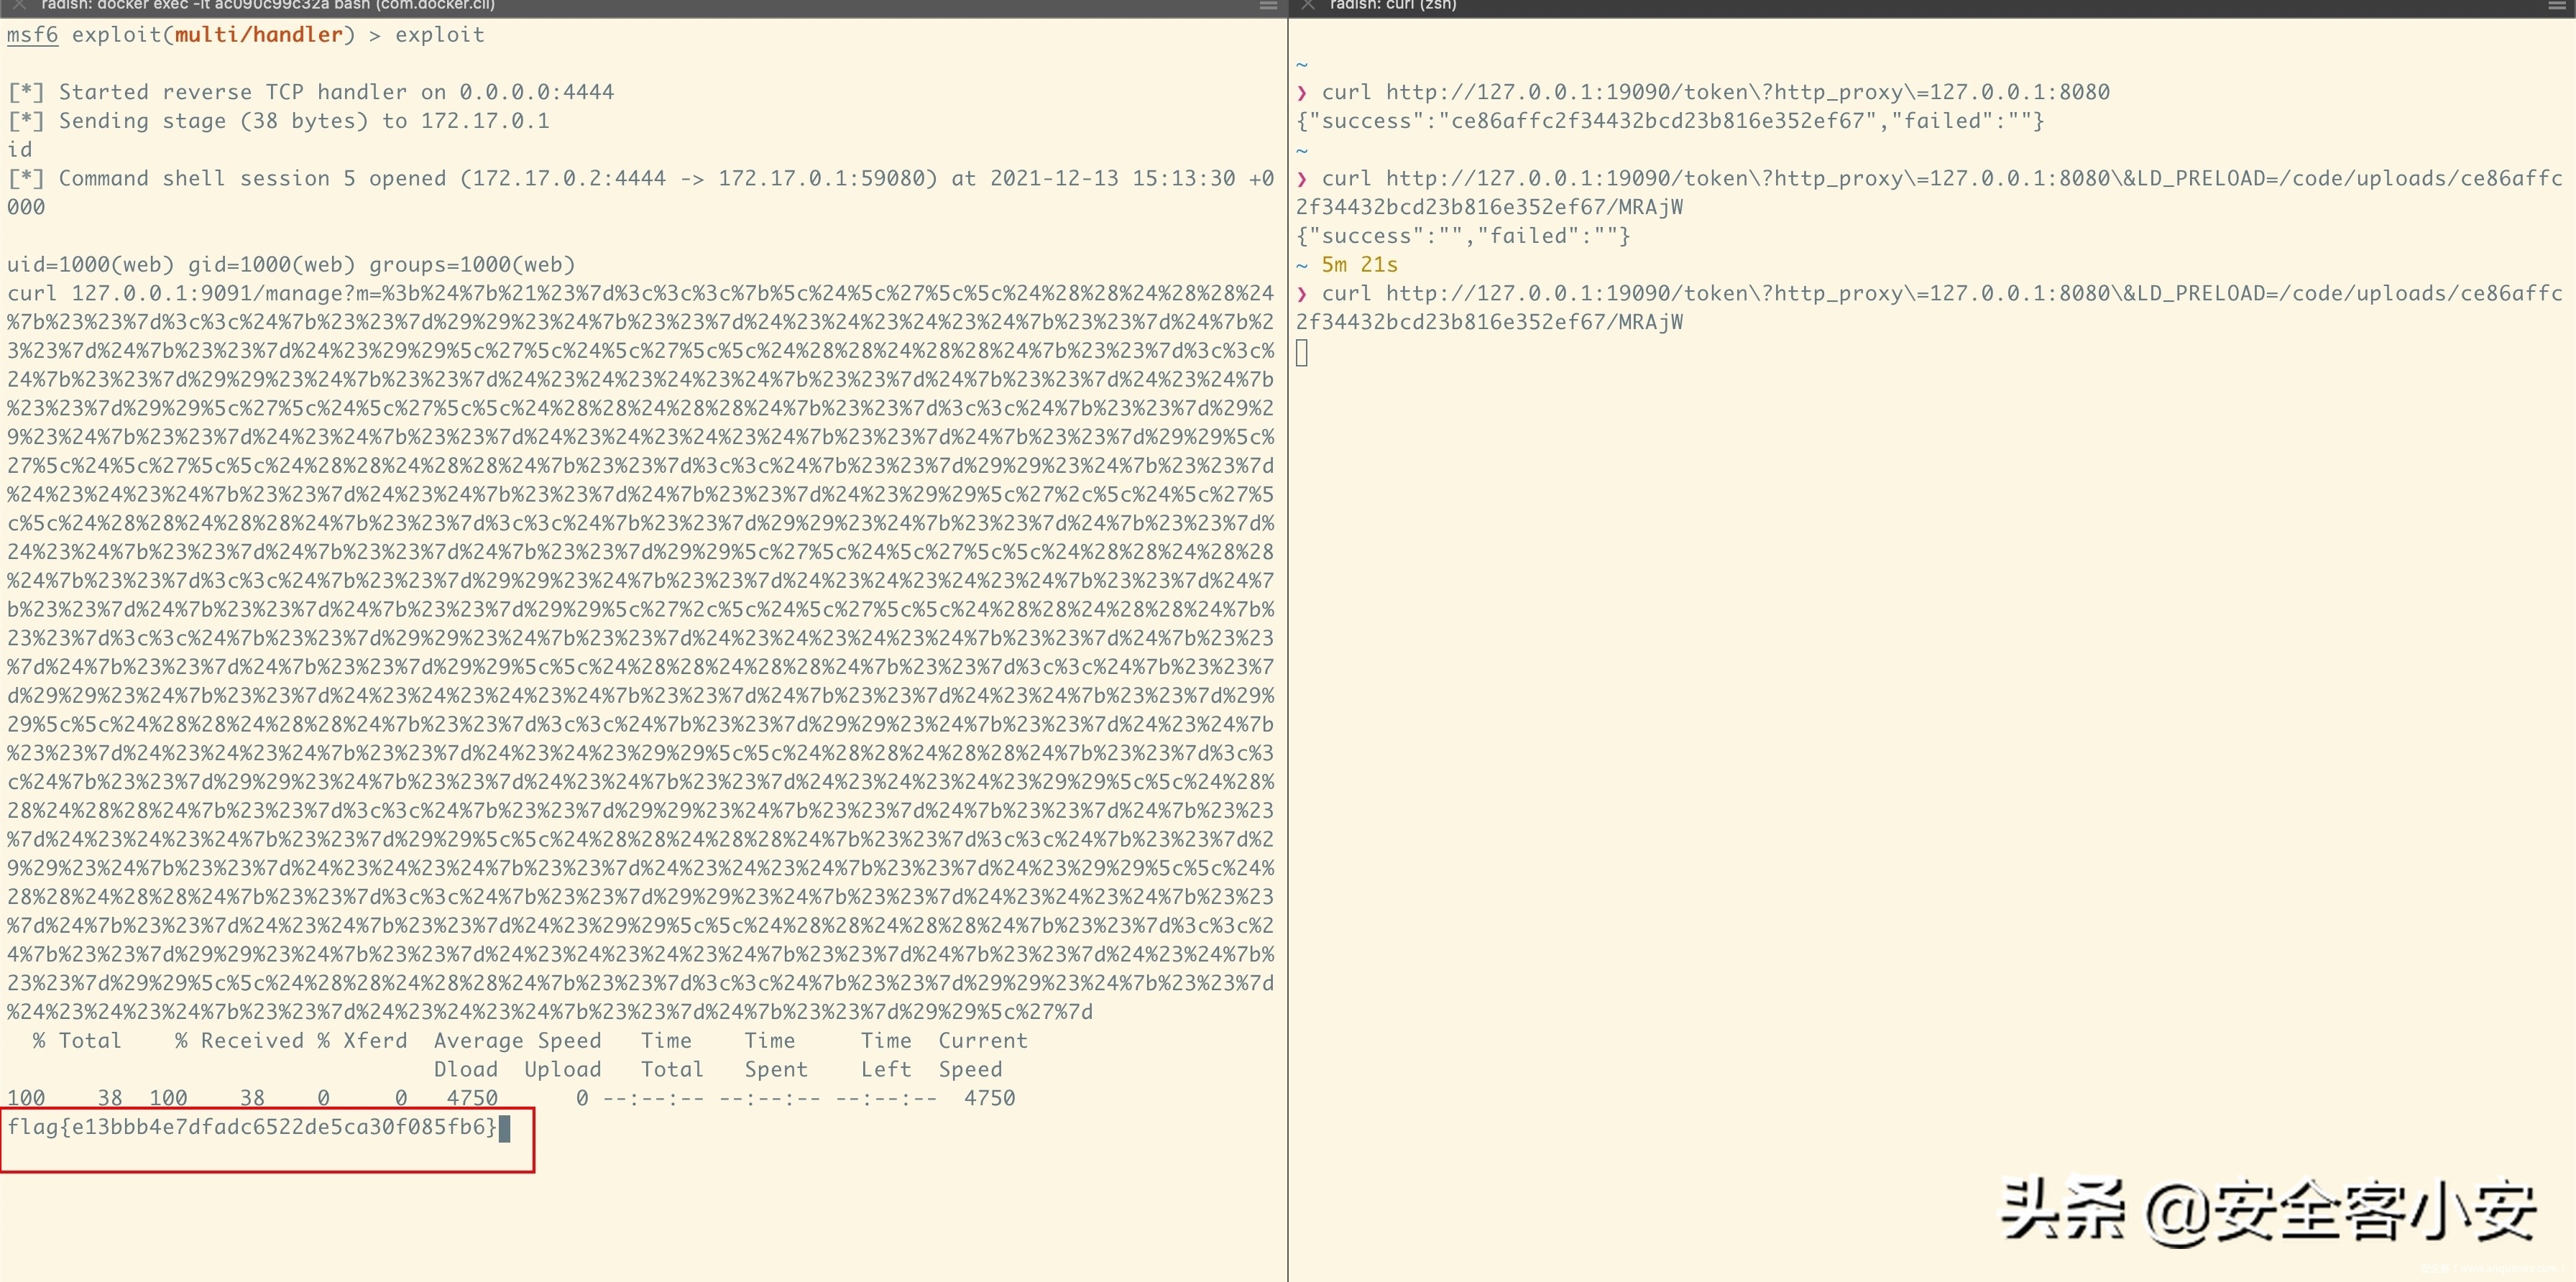Click the Started reverse TCP handler line
2576x1282 pixels.
point(310,92)
